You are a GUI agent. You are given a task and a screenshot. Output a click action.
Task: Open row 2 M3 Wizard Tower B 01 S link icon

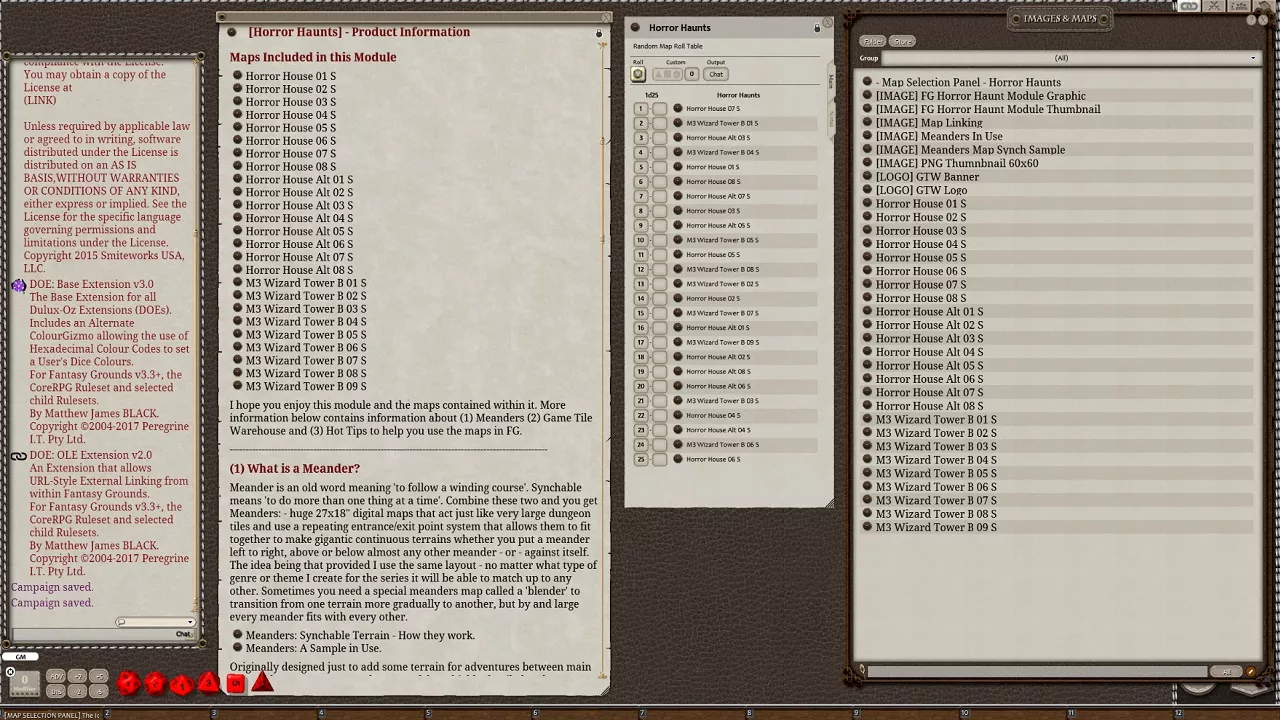677,123
